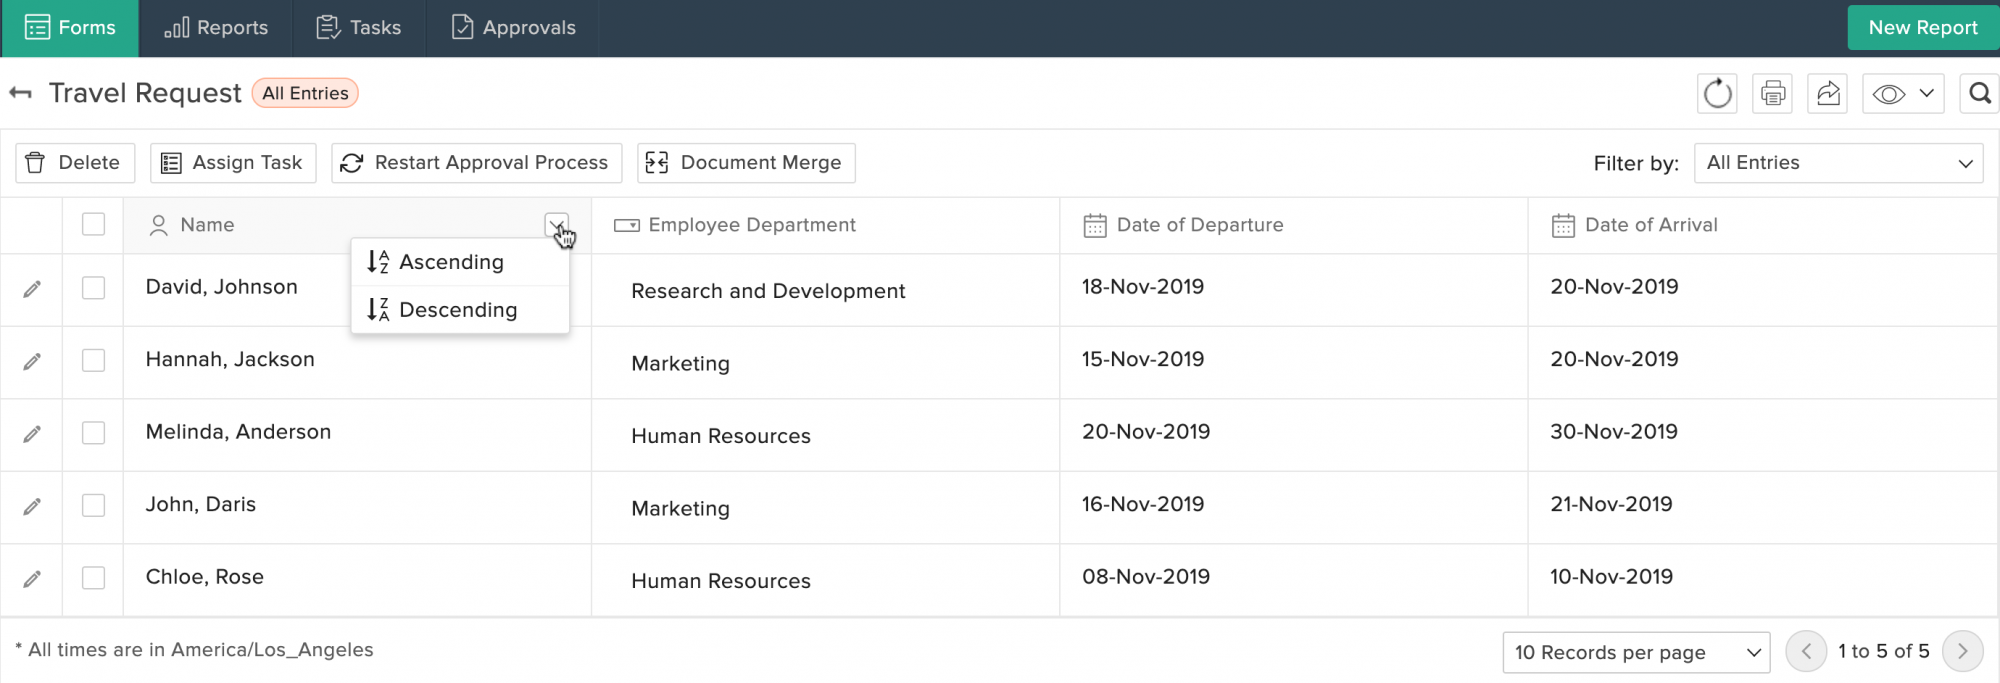Viewport: 2000px width, 683px height.
Task: Click the print icon
Action: (1772, 94)
